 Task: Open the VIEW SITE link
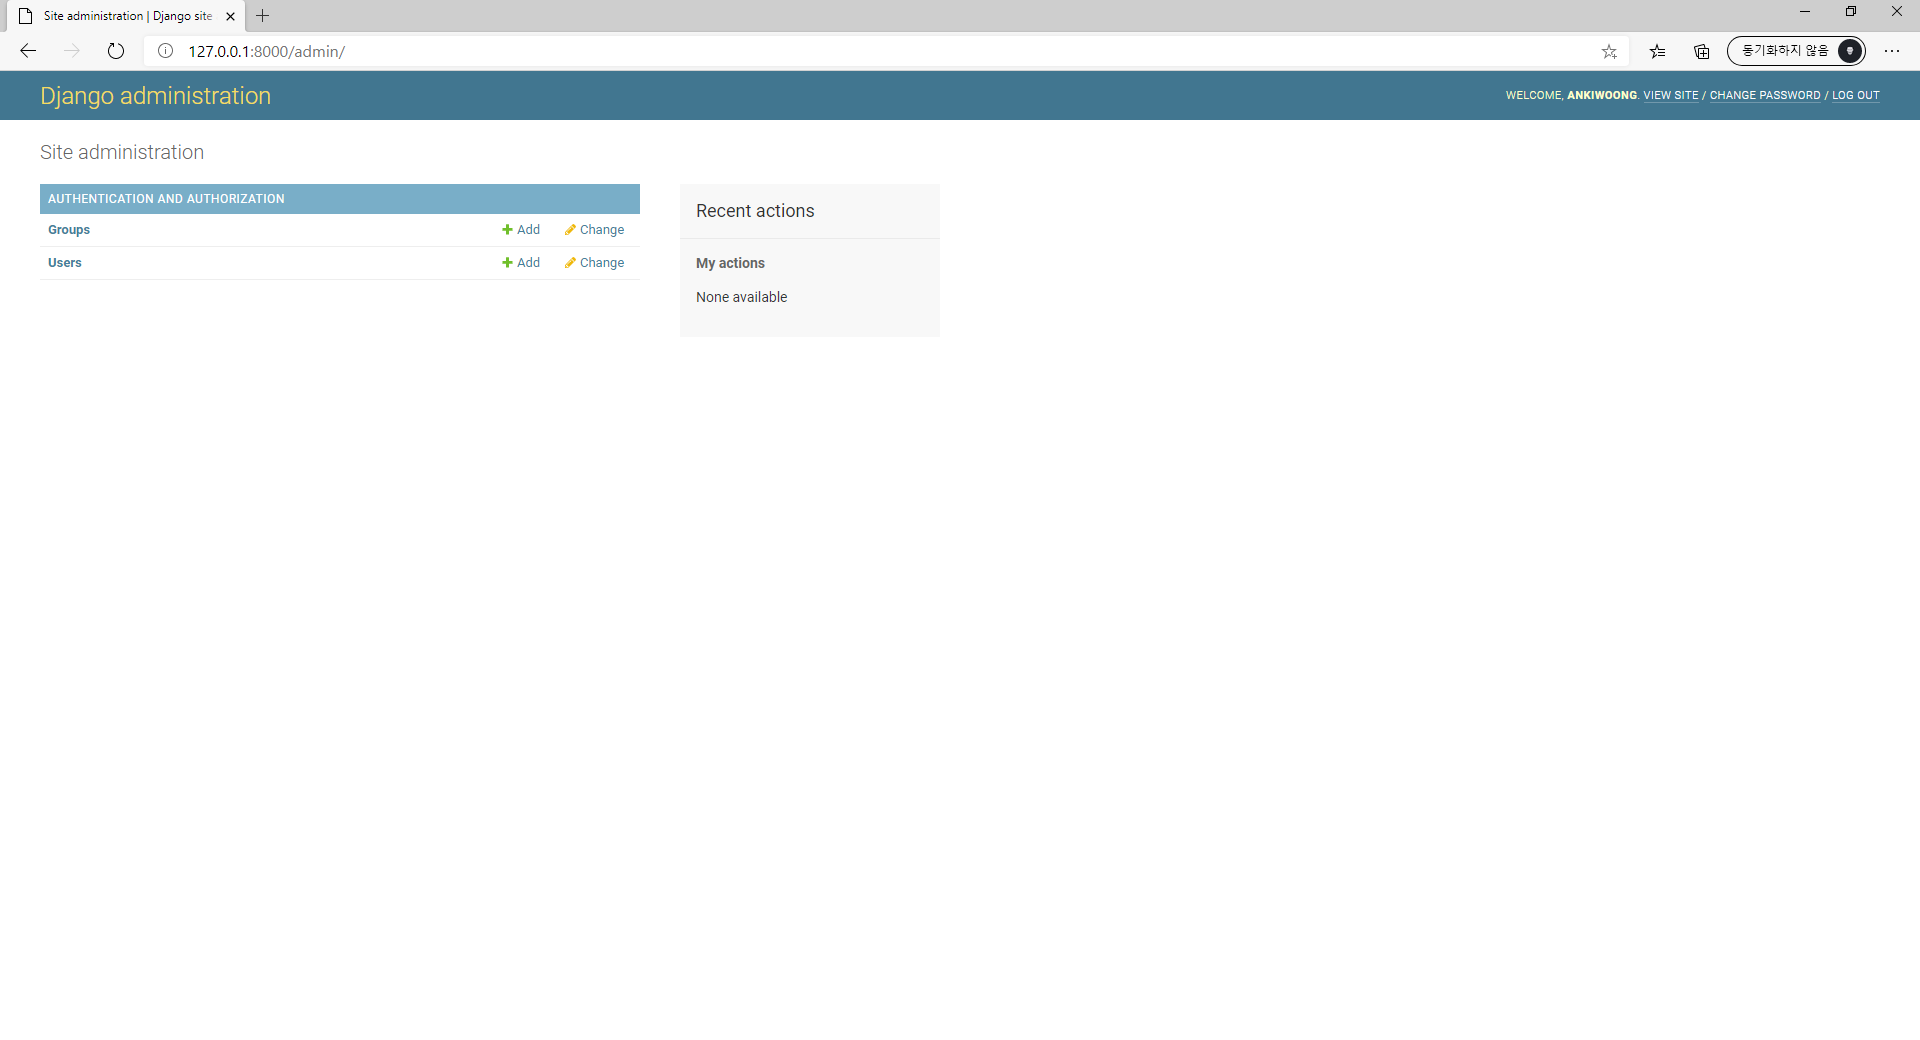(x=1670, y=96)
